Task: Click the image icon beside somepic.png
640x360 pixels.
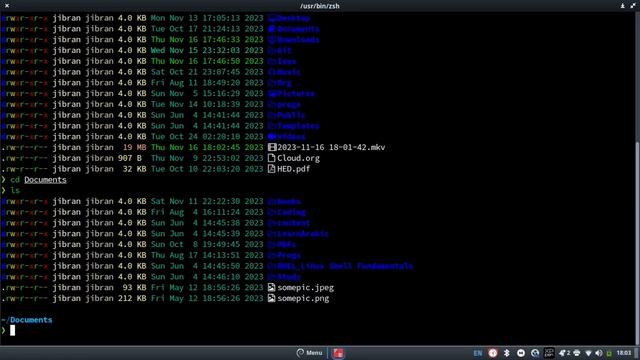Action: click(x=271, y=298)
